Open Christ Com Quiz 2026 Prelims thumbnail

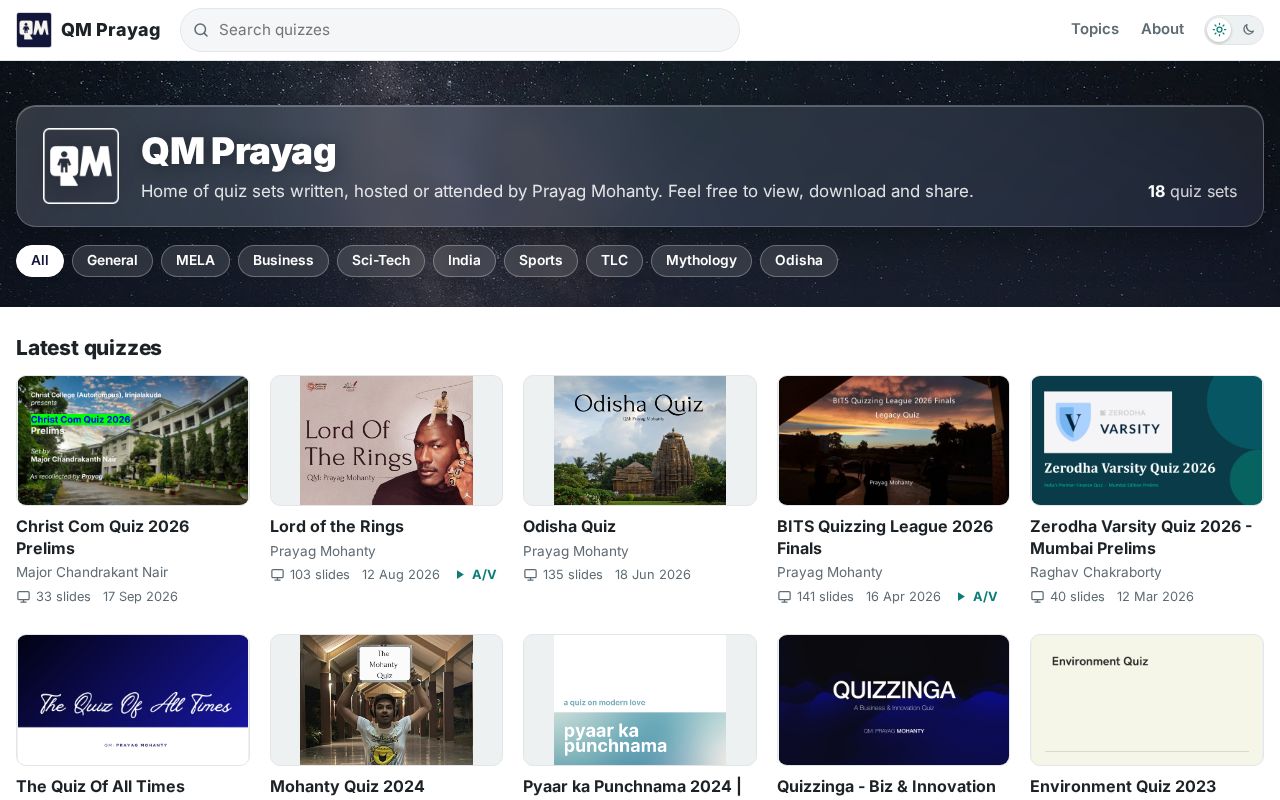133,440
